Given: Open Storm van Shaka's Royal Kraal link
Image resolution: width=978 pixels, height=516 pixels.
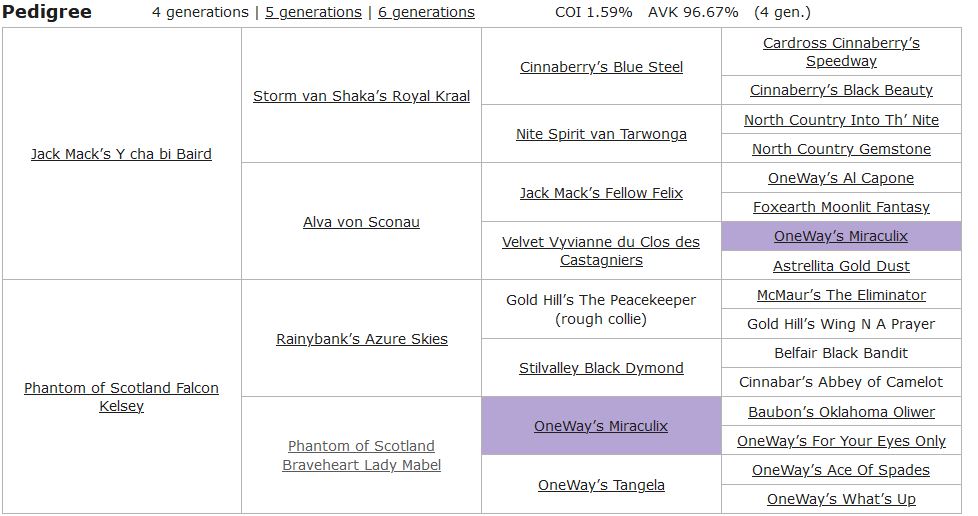Looking at the screenshot, I should (361, 96).
